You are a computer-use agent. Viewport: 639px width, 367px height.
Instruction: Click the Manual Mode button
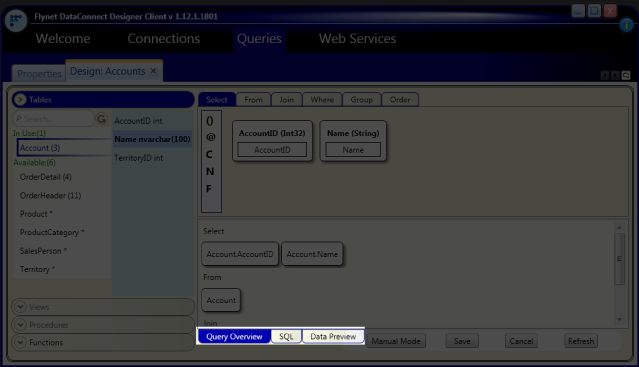point(396,341)
